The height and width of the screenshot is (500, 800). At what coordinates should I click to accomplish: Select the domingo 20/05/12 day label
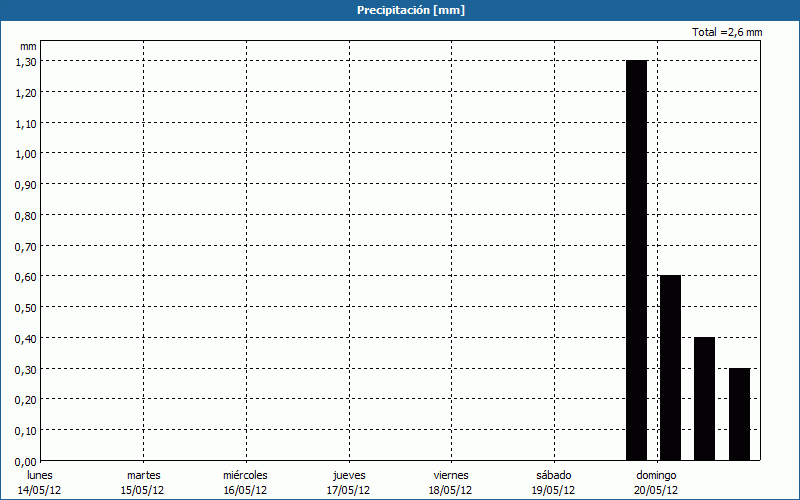pos(656,482)
